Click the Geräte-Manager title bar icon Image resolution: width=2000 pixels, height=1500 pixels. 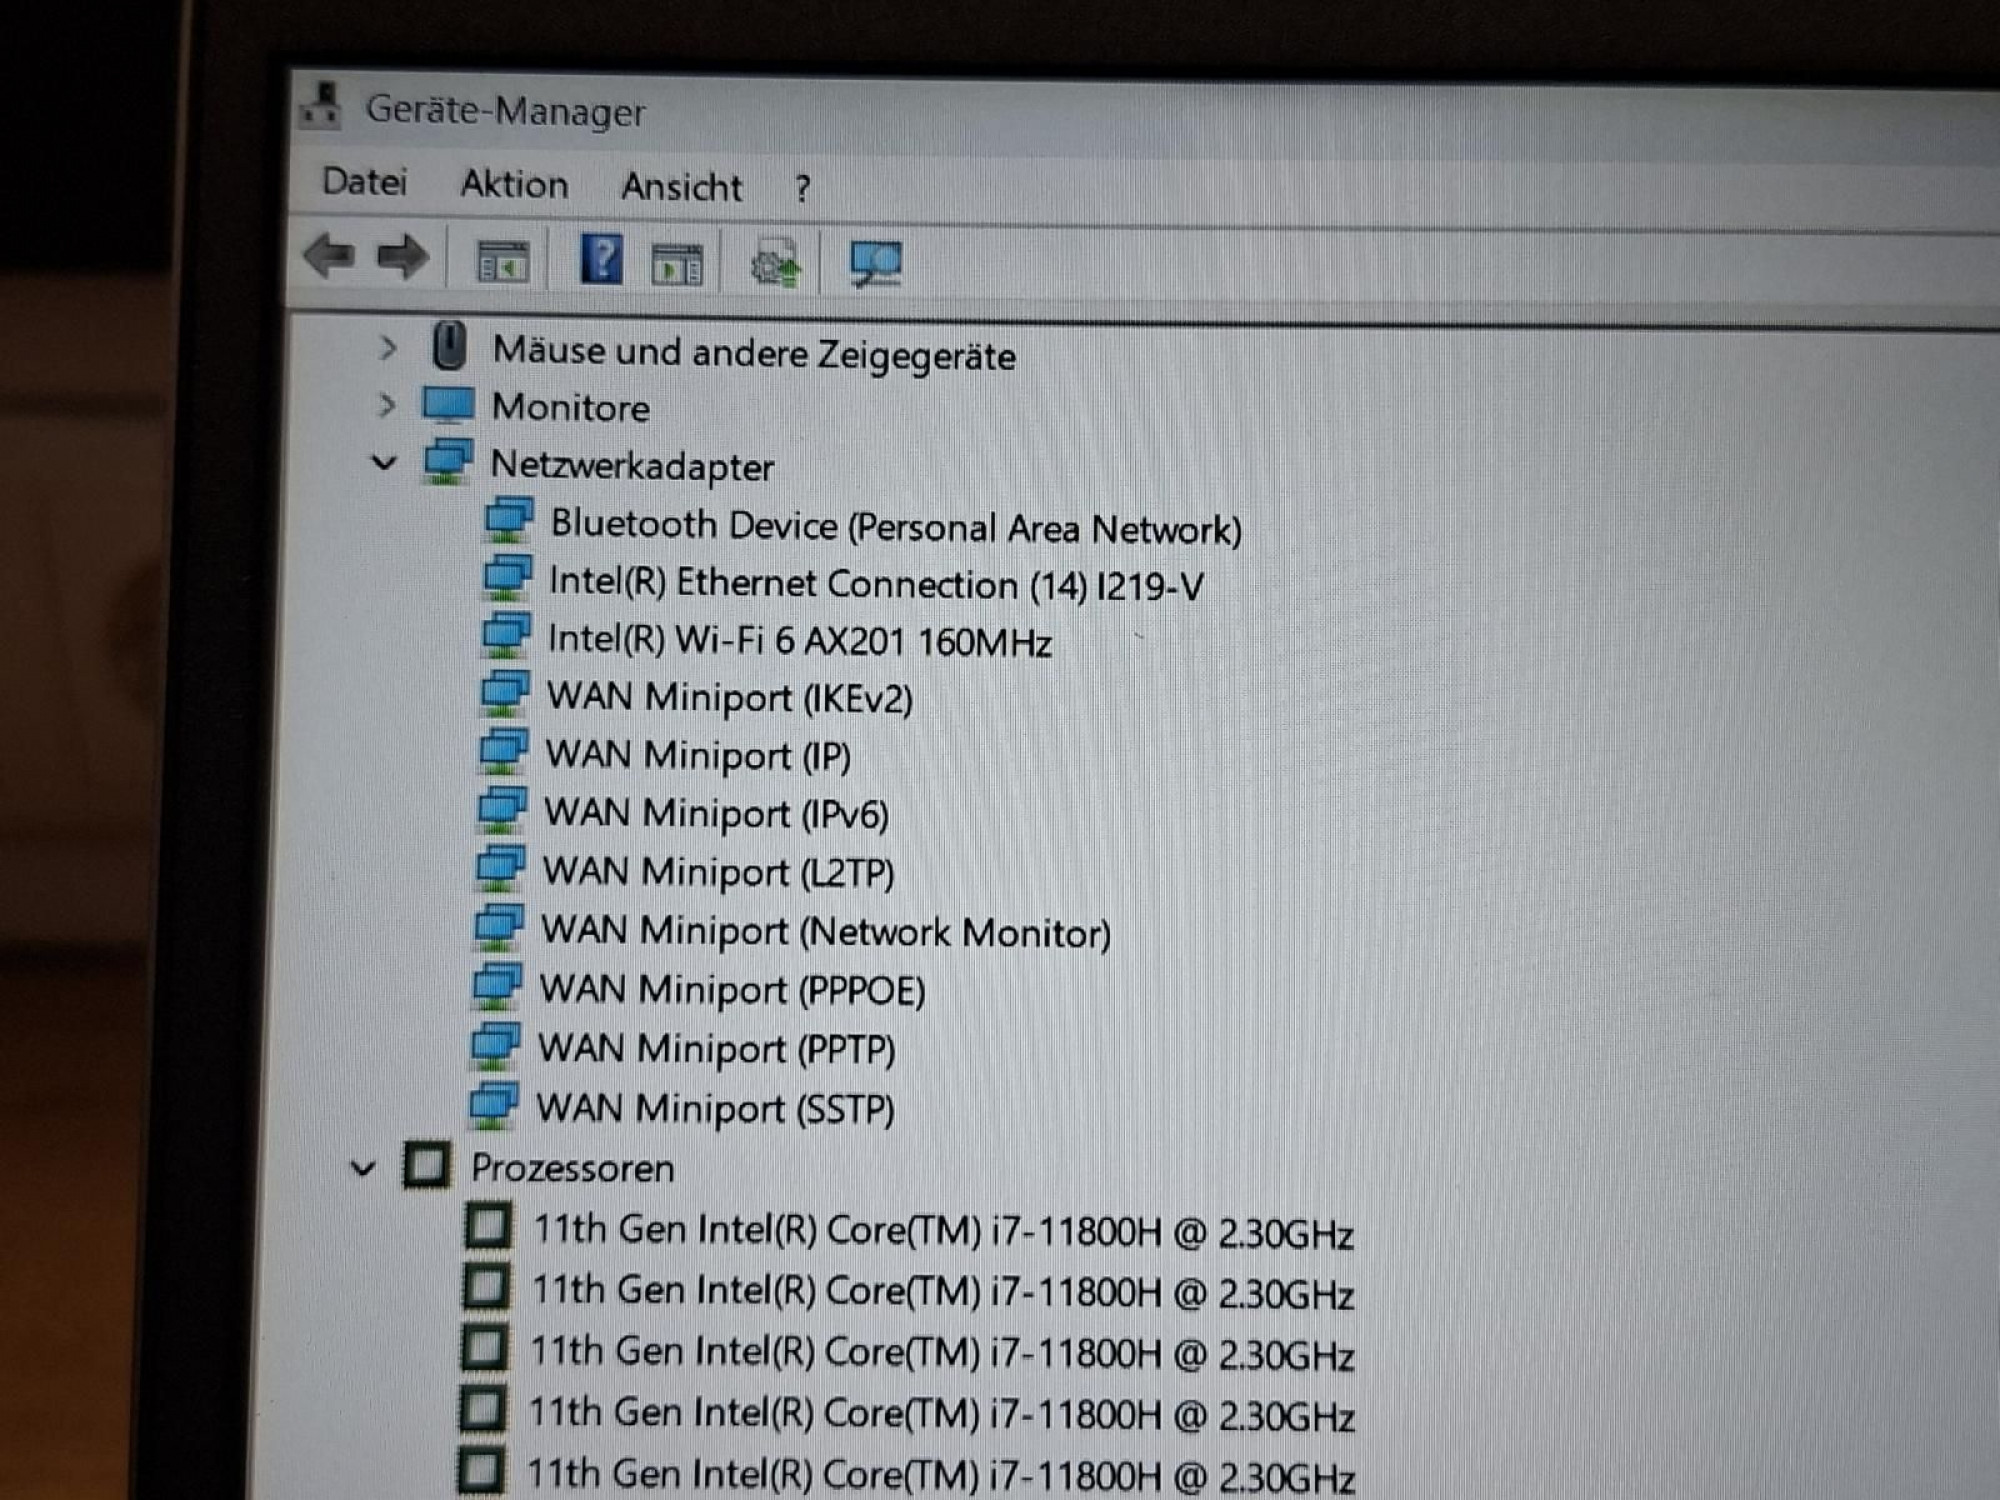[x=322, y=106]
